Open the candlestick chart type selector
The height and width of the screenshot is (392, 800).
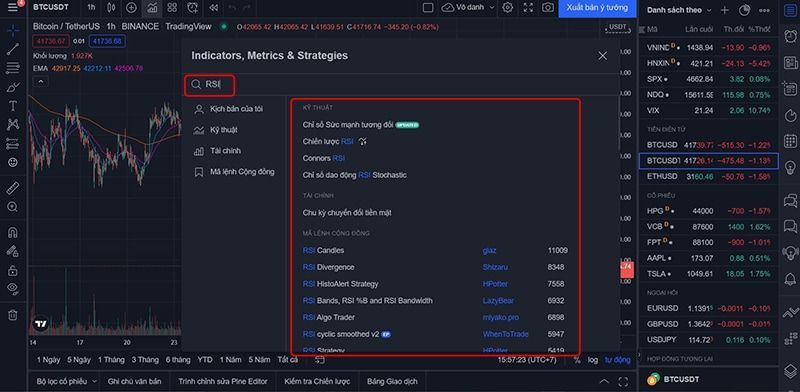111,7
